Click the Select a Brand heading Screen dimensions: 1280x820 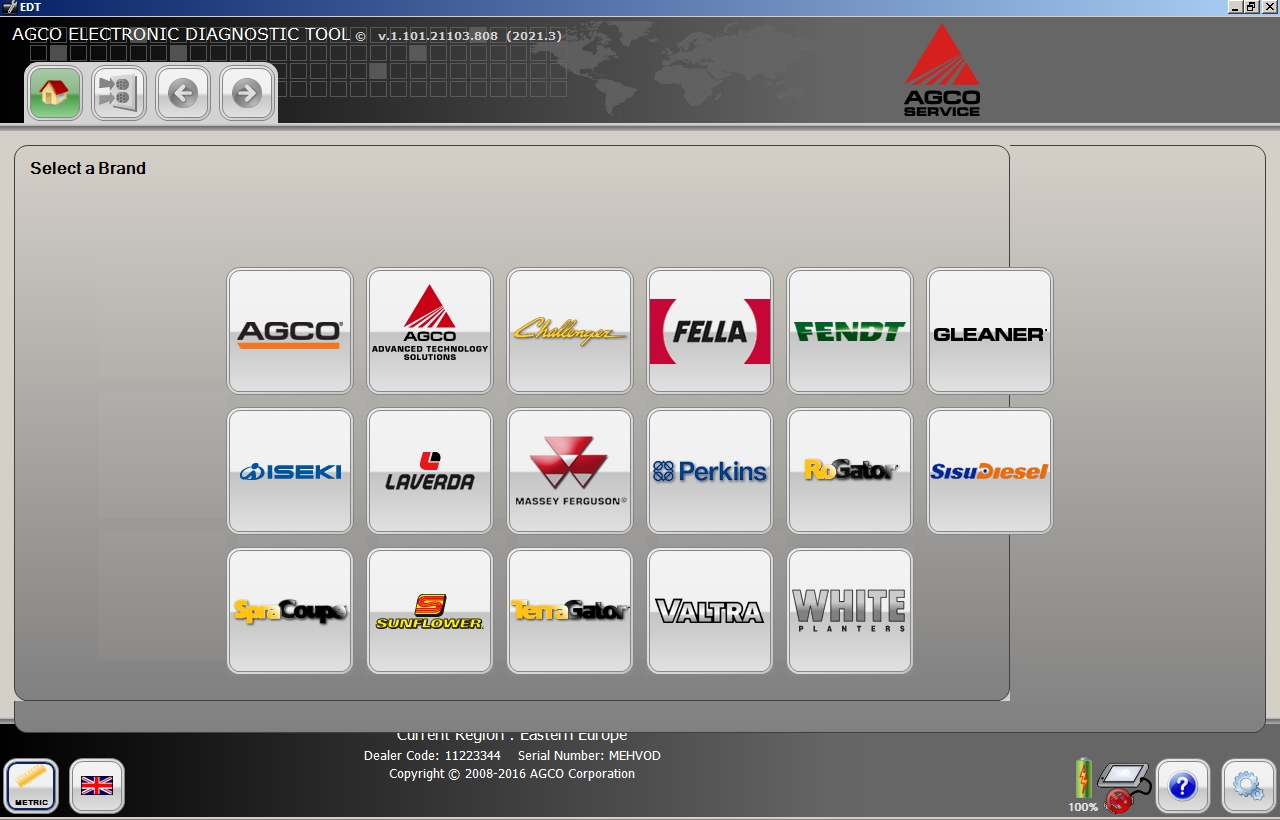[88, 168]
